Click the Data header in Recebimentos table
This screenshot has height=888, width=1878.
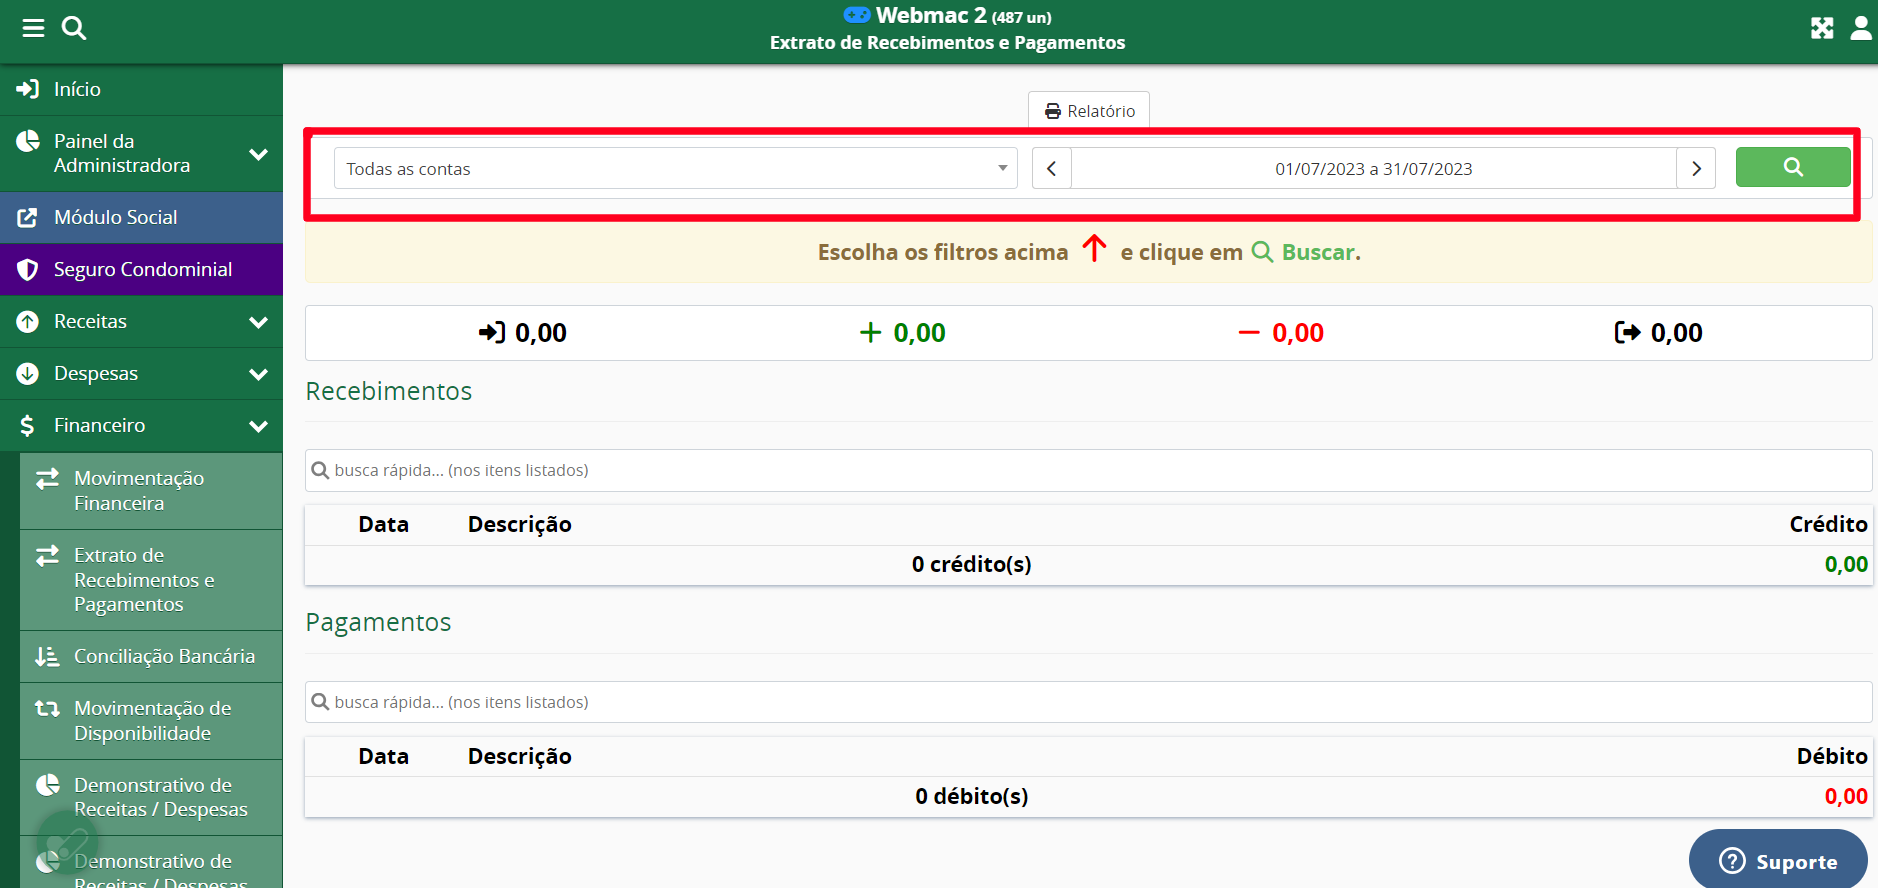pos(384,524)
